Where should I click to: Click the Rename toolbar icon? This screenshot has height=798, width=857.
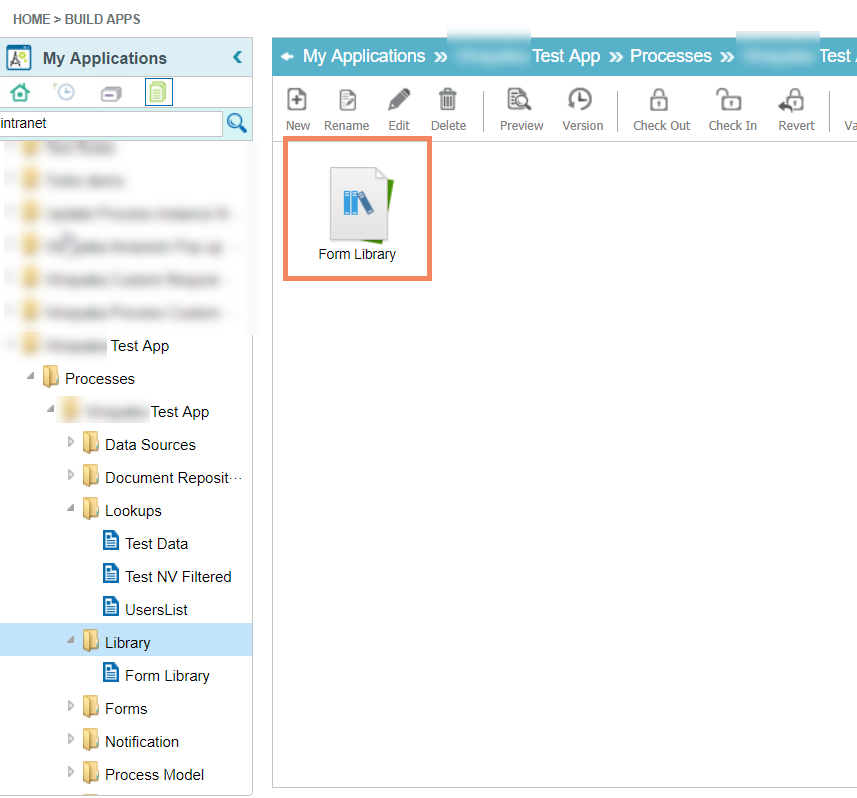click(347, 101)
